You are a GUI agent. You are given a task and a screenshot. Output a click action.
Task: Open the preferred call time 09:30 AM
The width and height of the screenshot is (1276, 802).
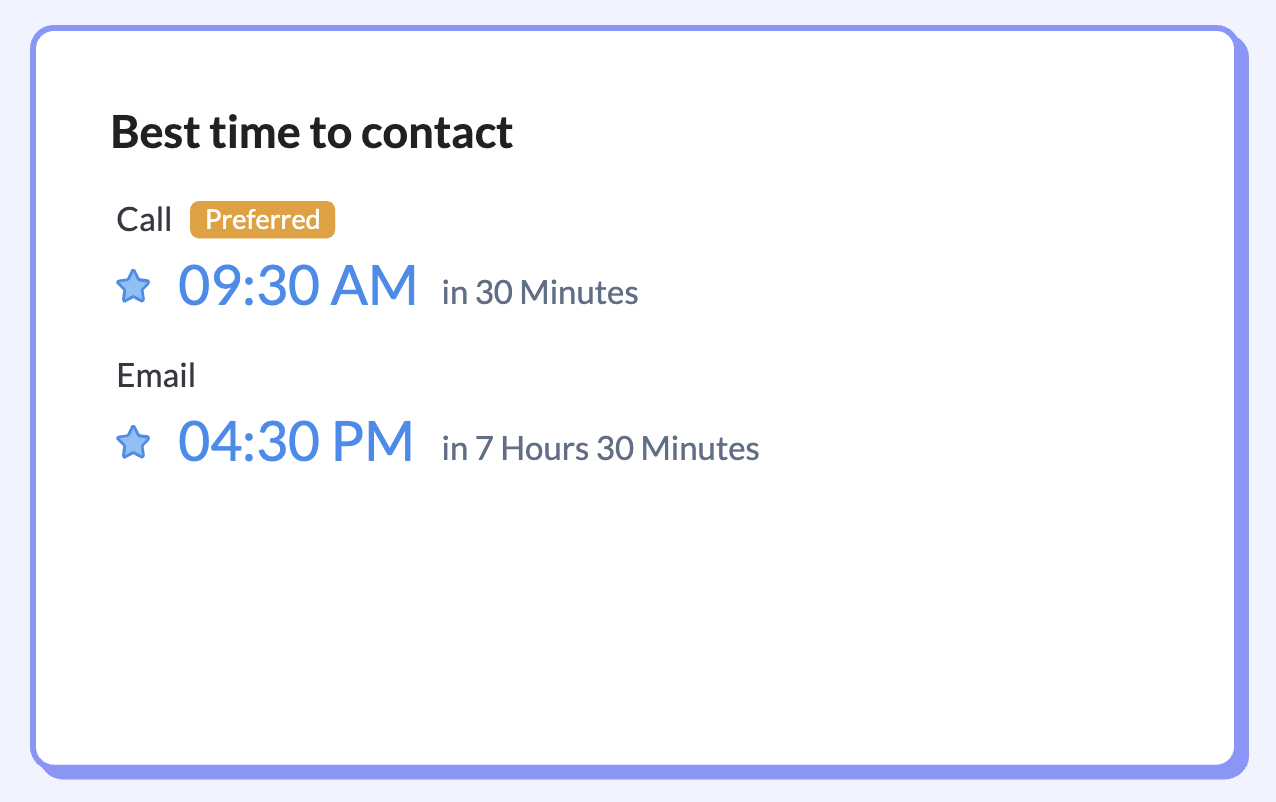[x=297, y=286]
